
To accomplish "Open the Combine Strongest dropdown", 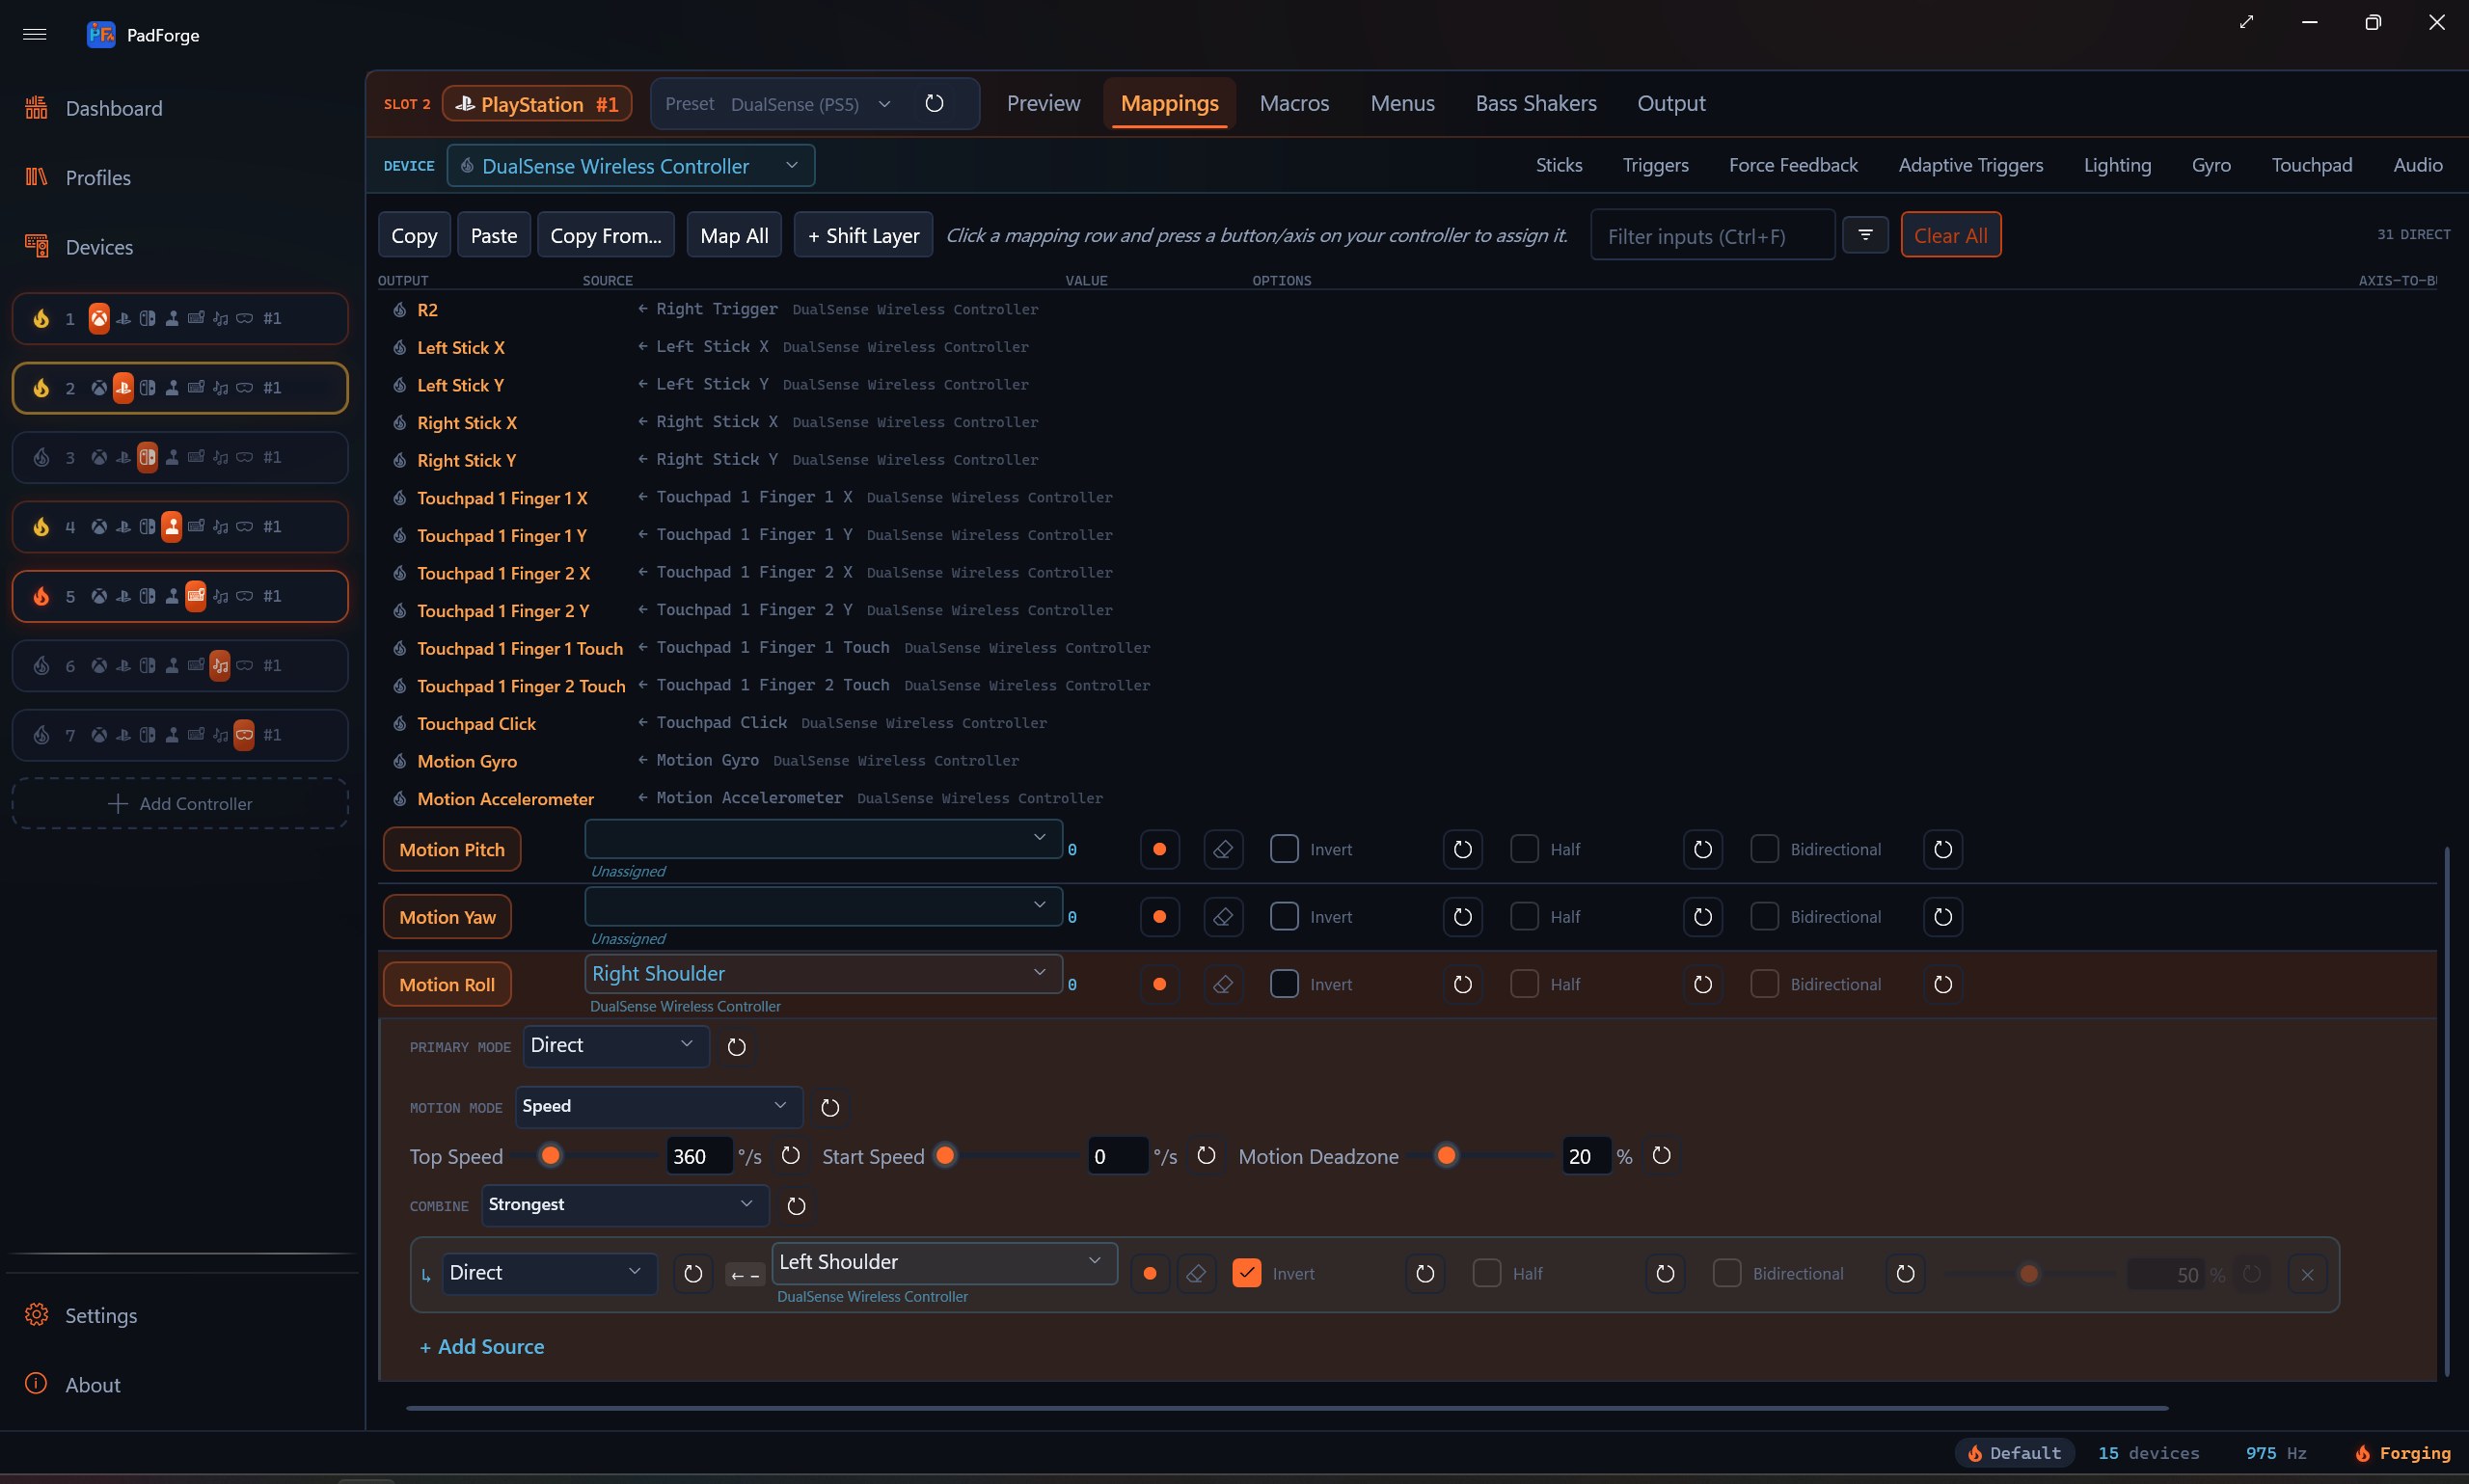I will [625, 1205].
